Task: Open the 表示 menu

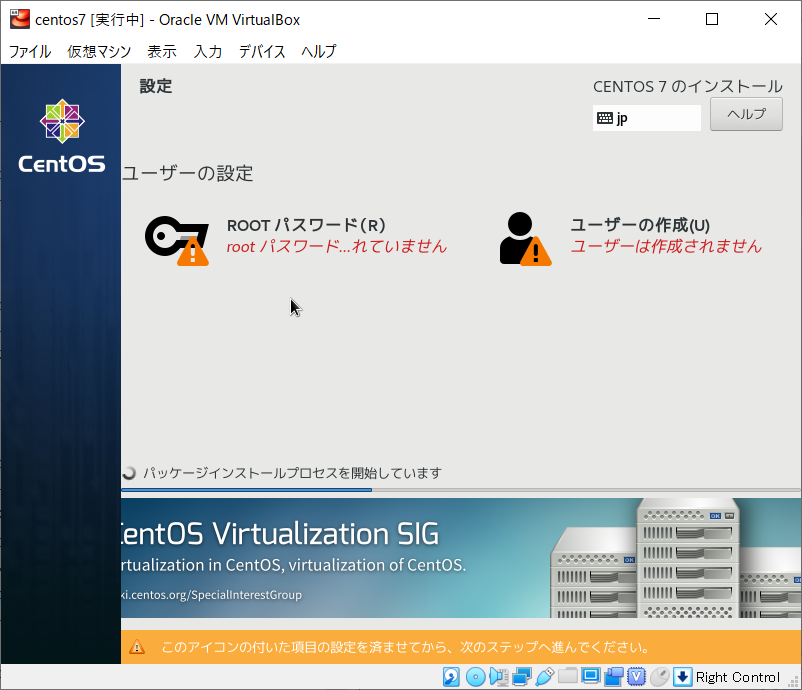Action: point(162,51)
